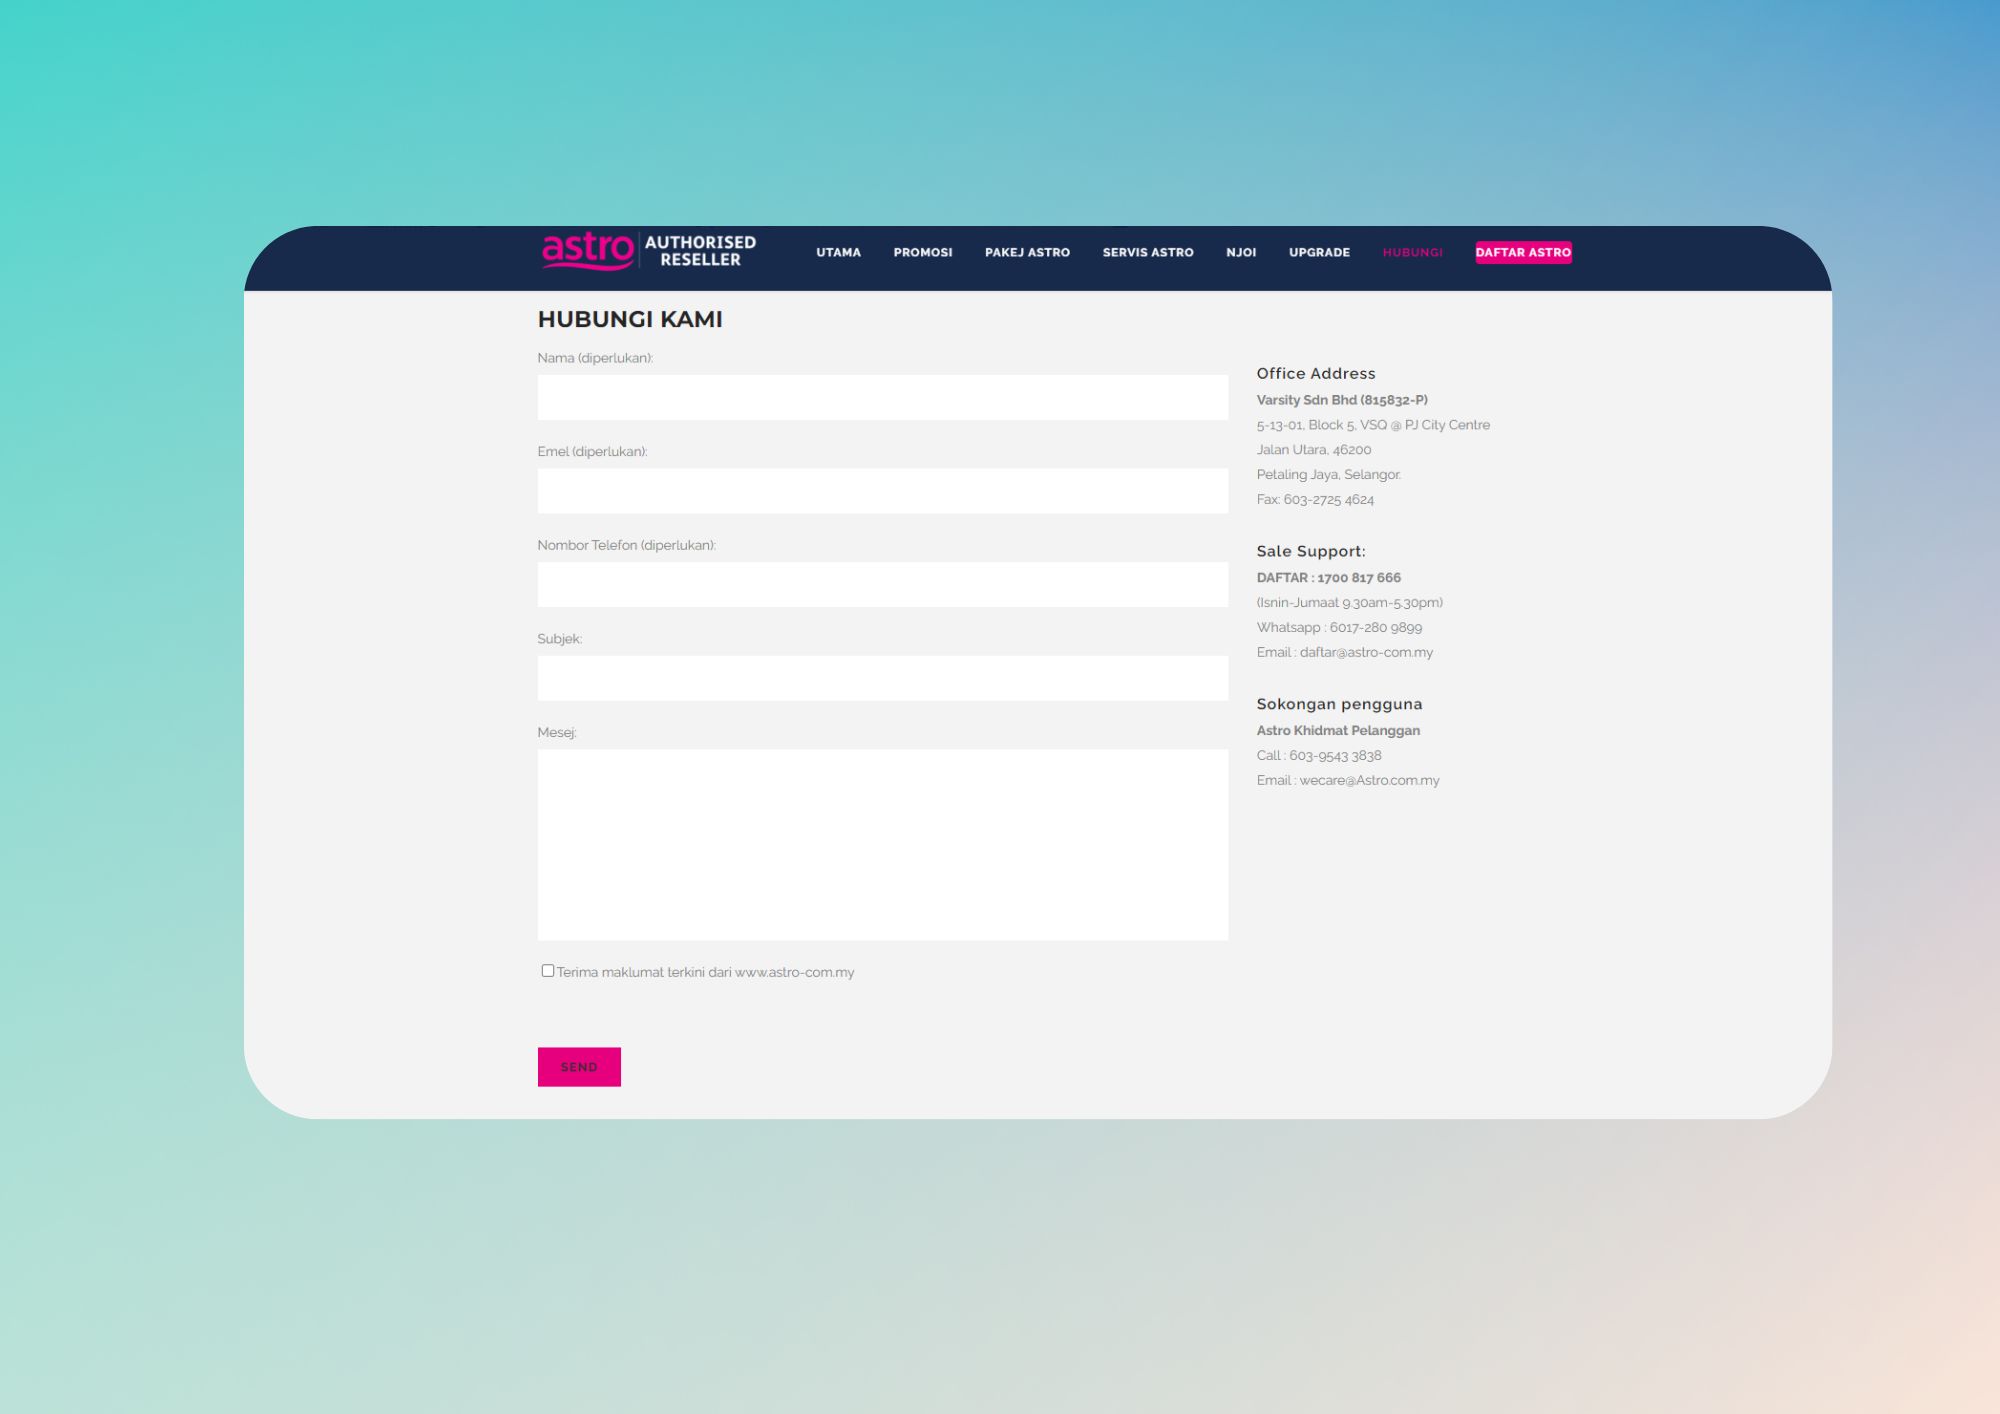This screenshot has height=1414, width=2000.
Task: Click DAFTAR : 1700 817 666 number
Action: coord(1329,578)
